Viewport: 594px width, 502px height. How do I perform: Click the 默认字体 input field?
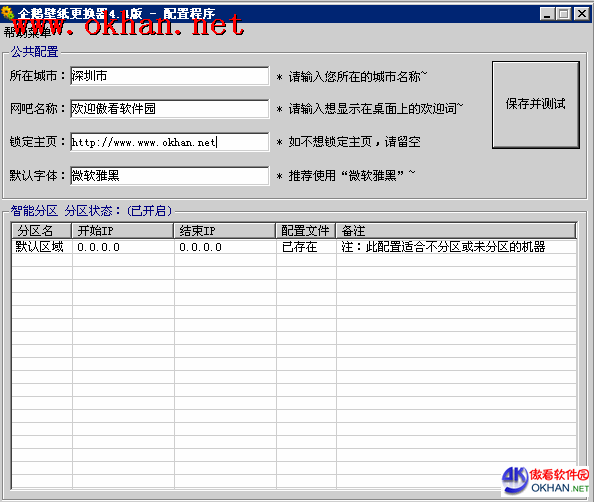coord(170,175)
